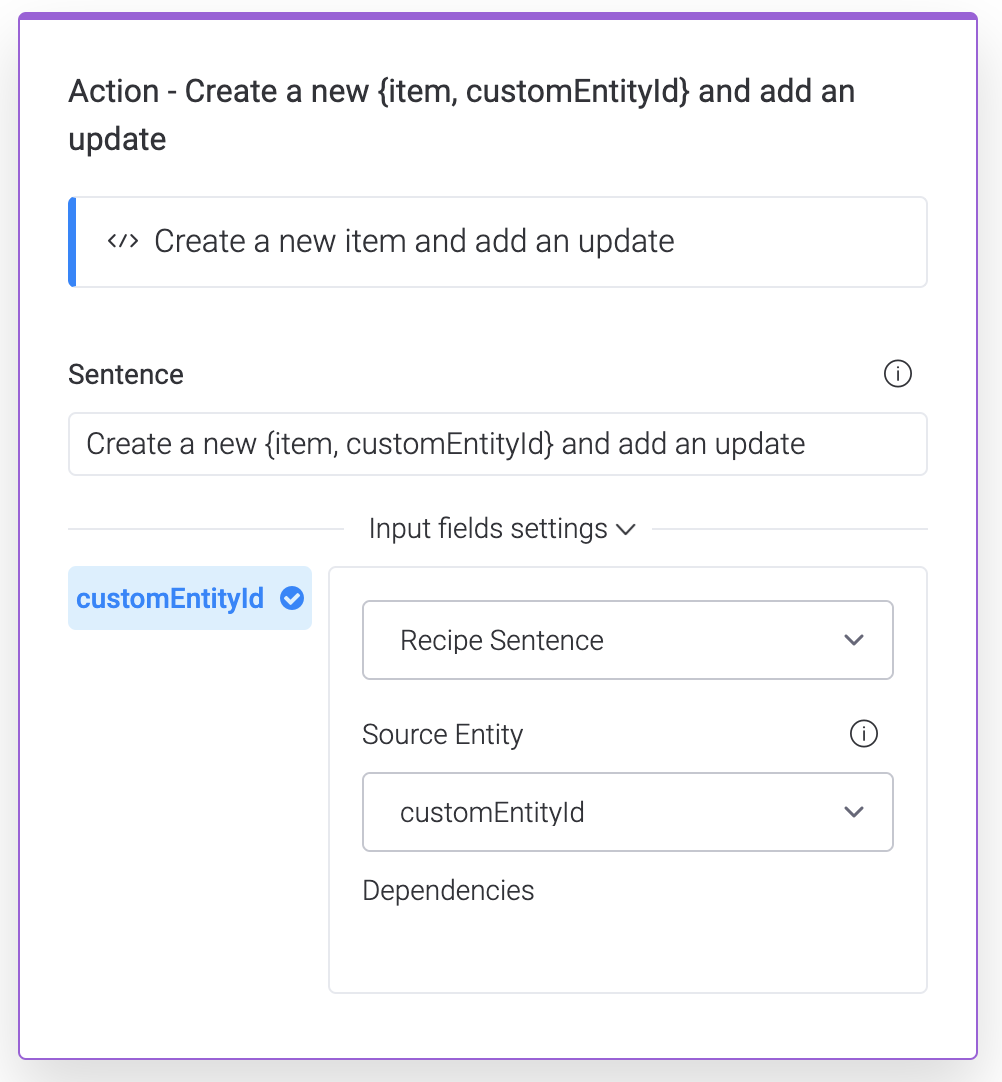
Task: Click the chevron arrow in Recipe Sentence box
Action: click(853, 640)
